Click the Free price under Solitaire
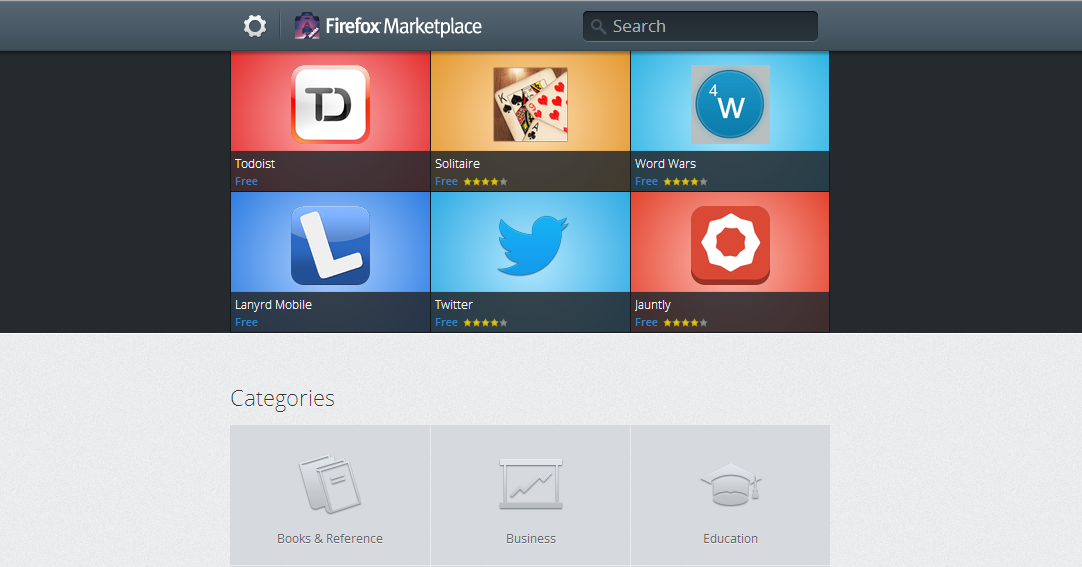The height and width of the screenshot is (567, 1082). pos(446,181)
